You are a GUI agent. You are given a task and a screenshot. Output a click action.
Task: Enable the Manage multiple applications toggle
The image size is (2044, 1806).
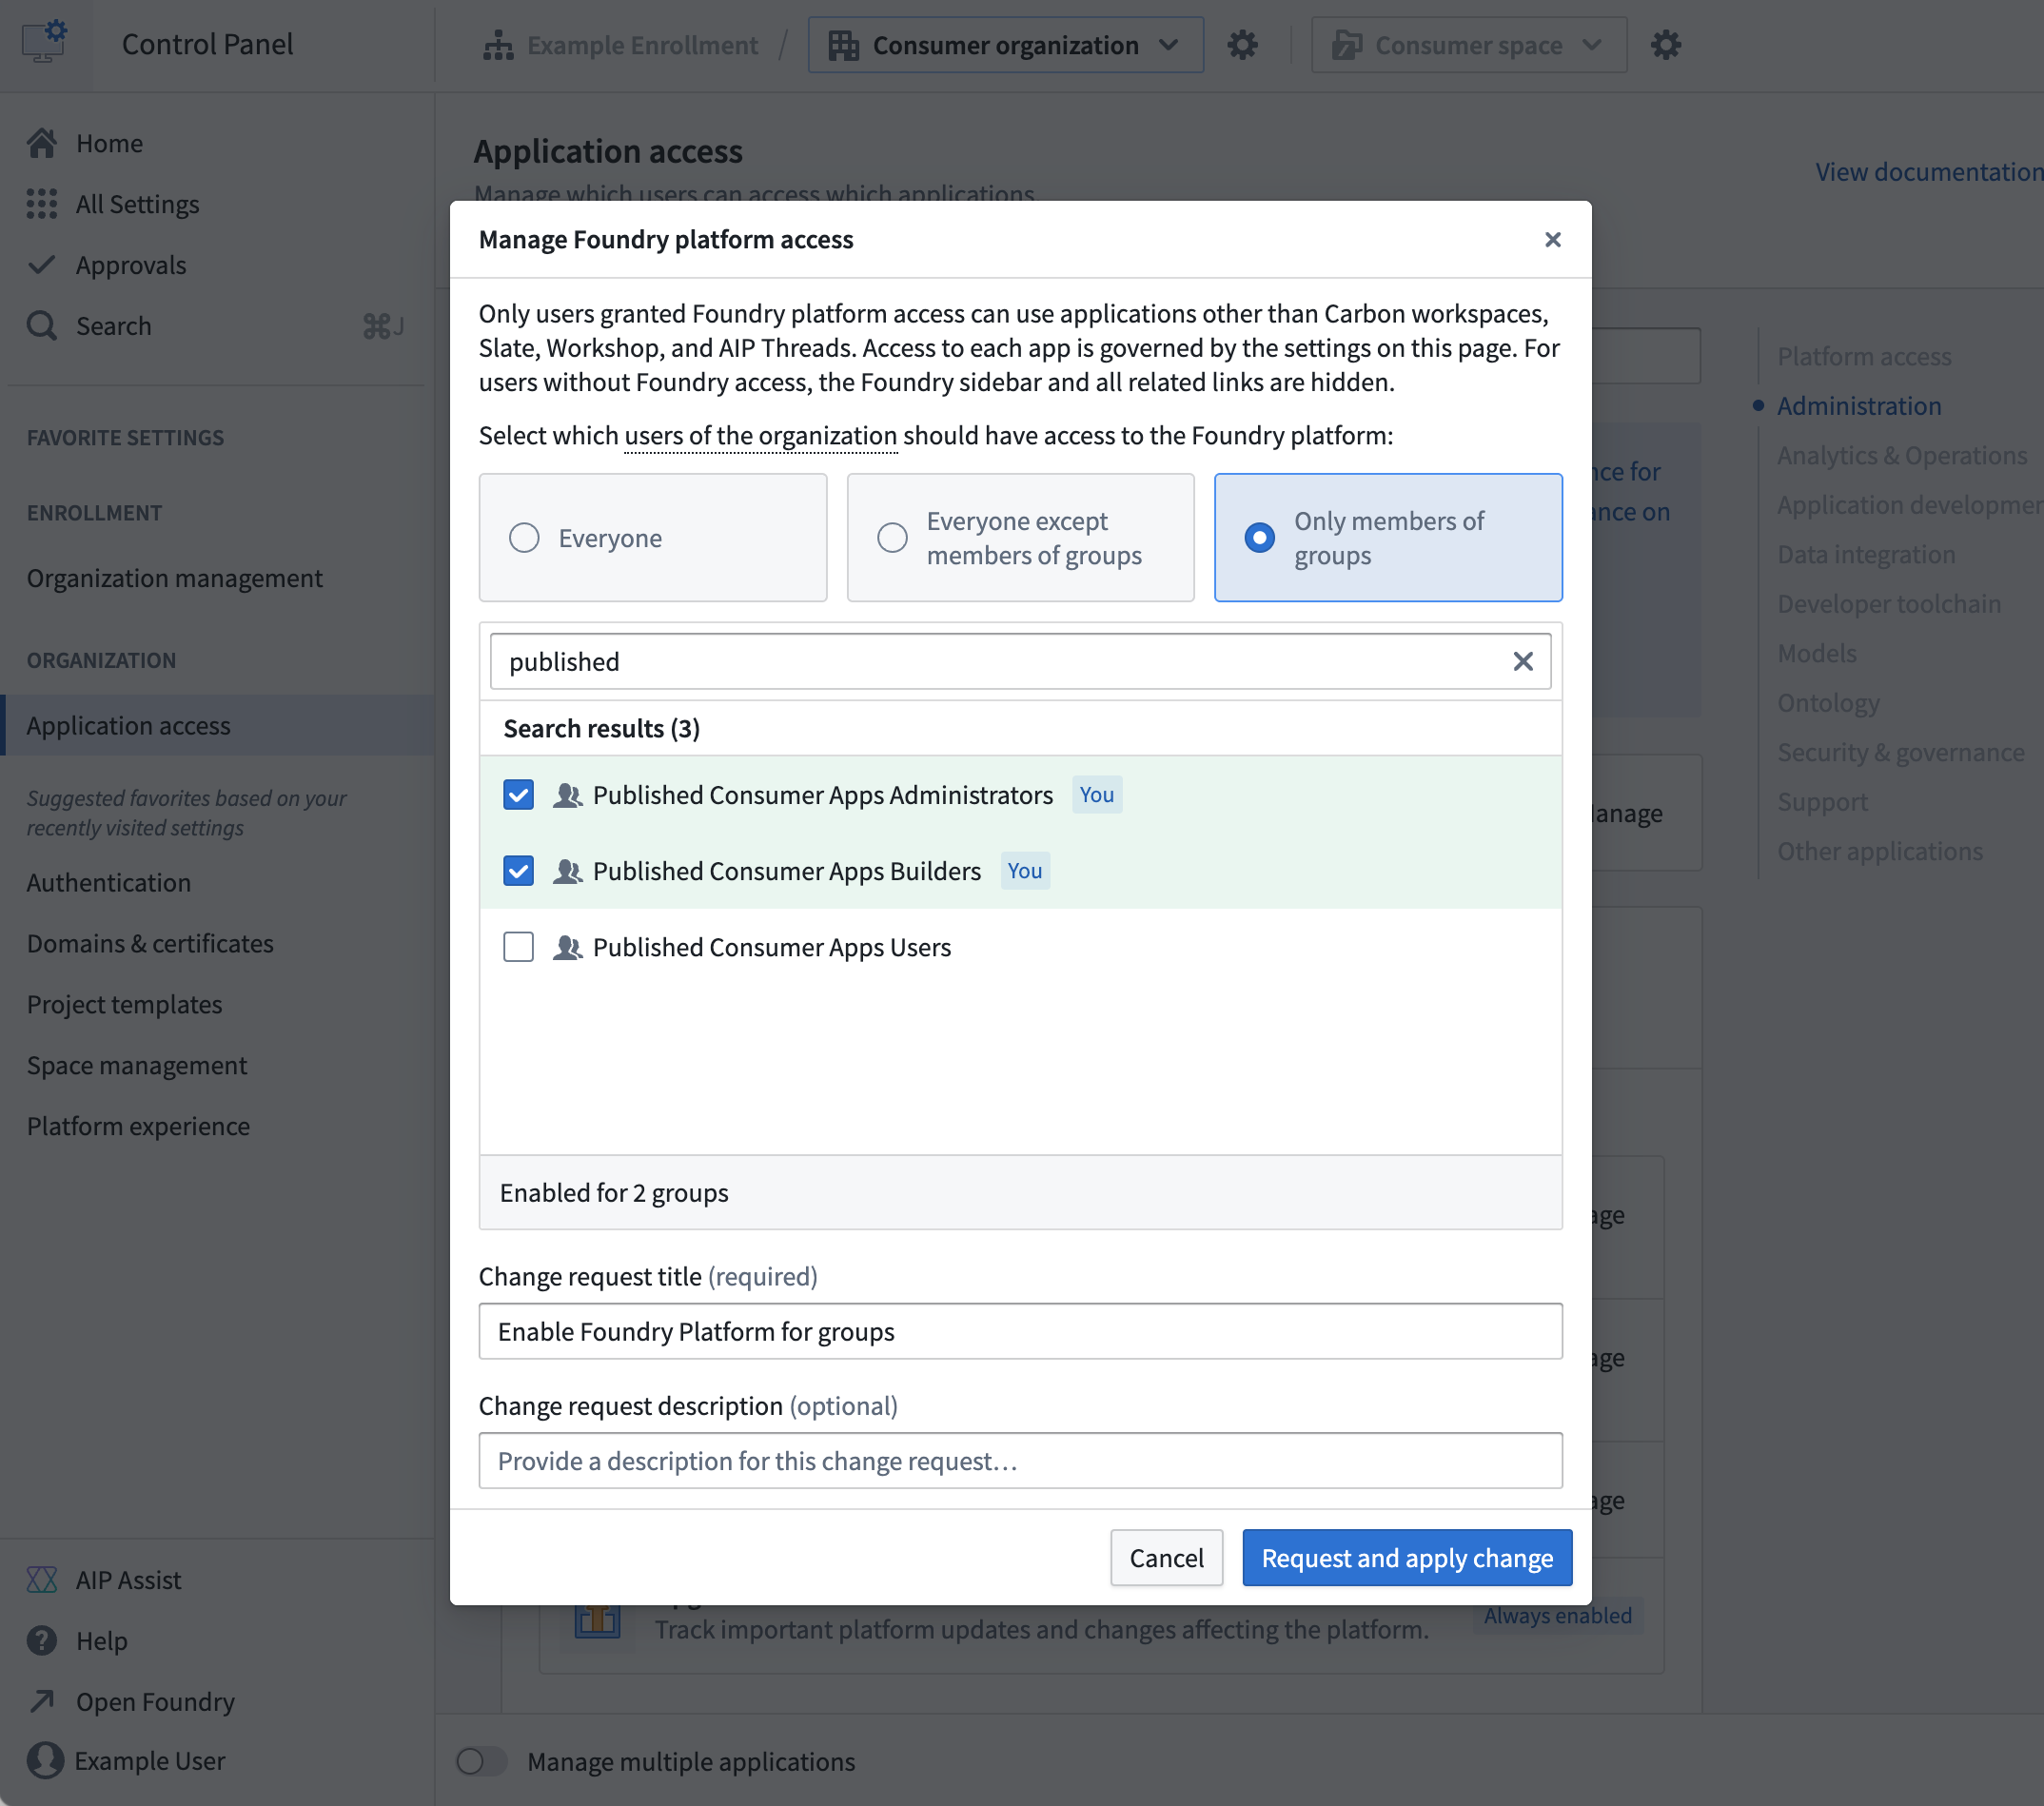click(482, 1762)
